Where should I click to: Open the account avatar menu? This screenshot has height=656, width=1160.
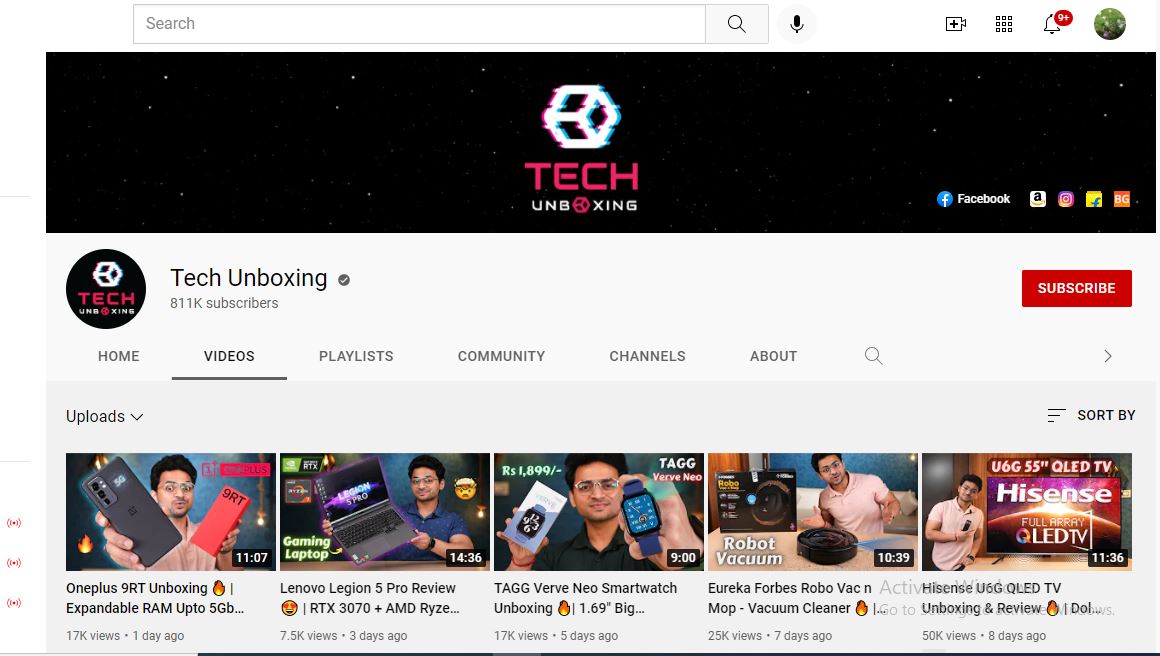click(x=1110, y=24)
